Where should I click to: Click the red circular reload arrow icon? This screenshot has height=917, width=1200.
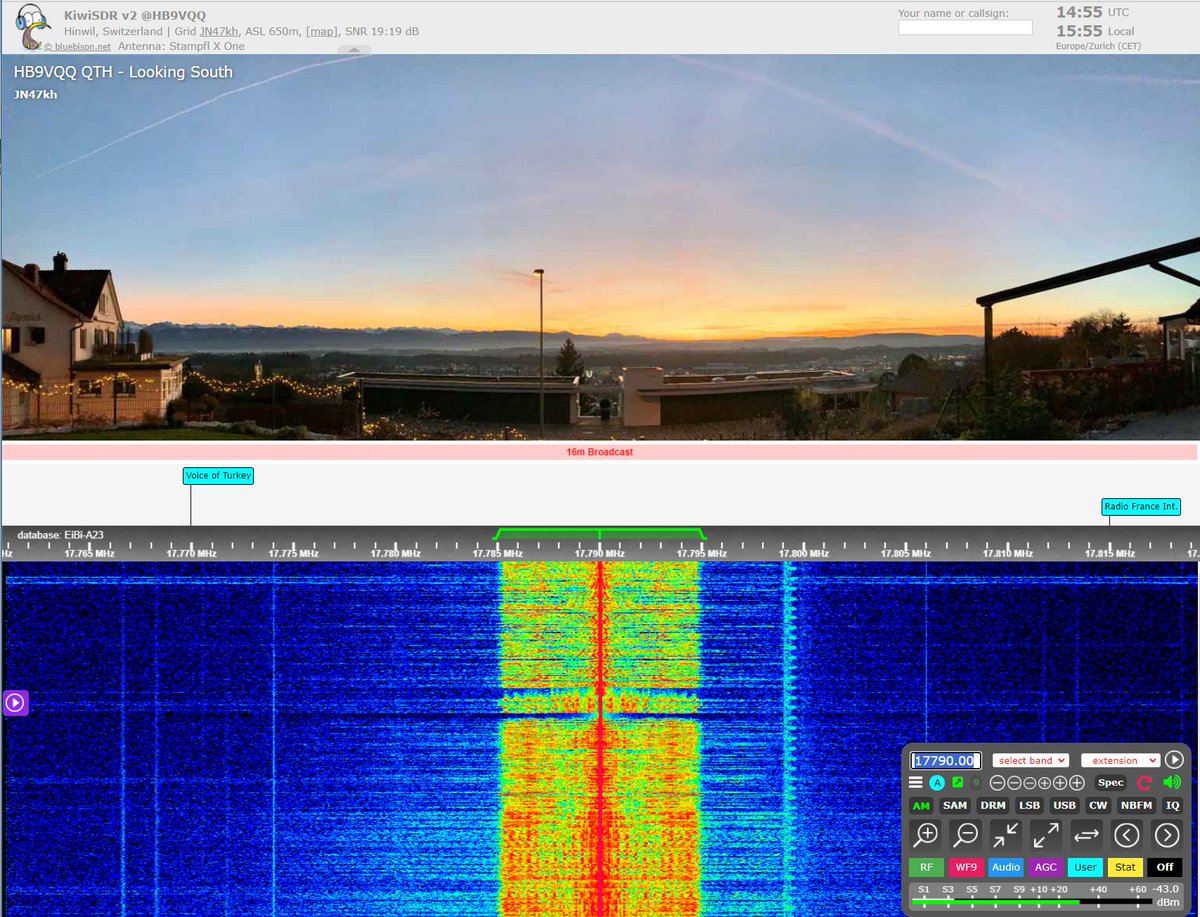(1145, 783)
